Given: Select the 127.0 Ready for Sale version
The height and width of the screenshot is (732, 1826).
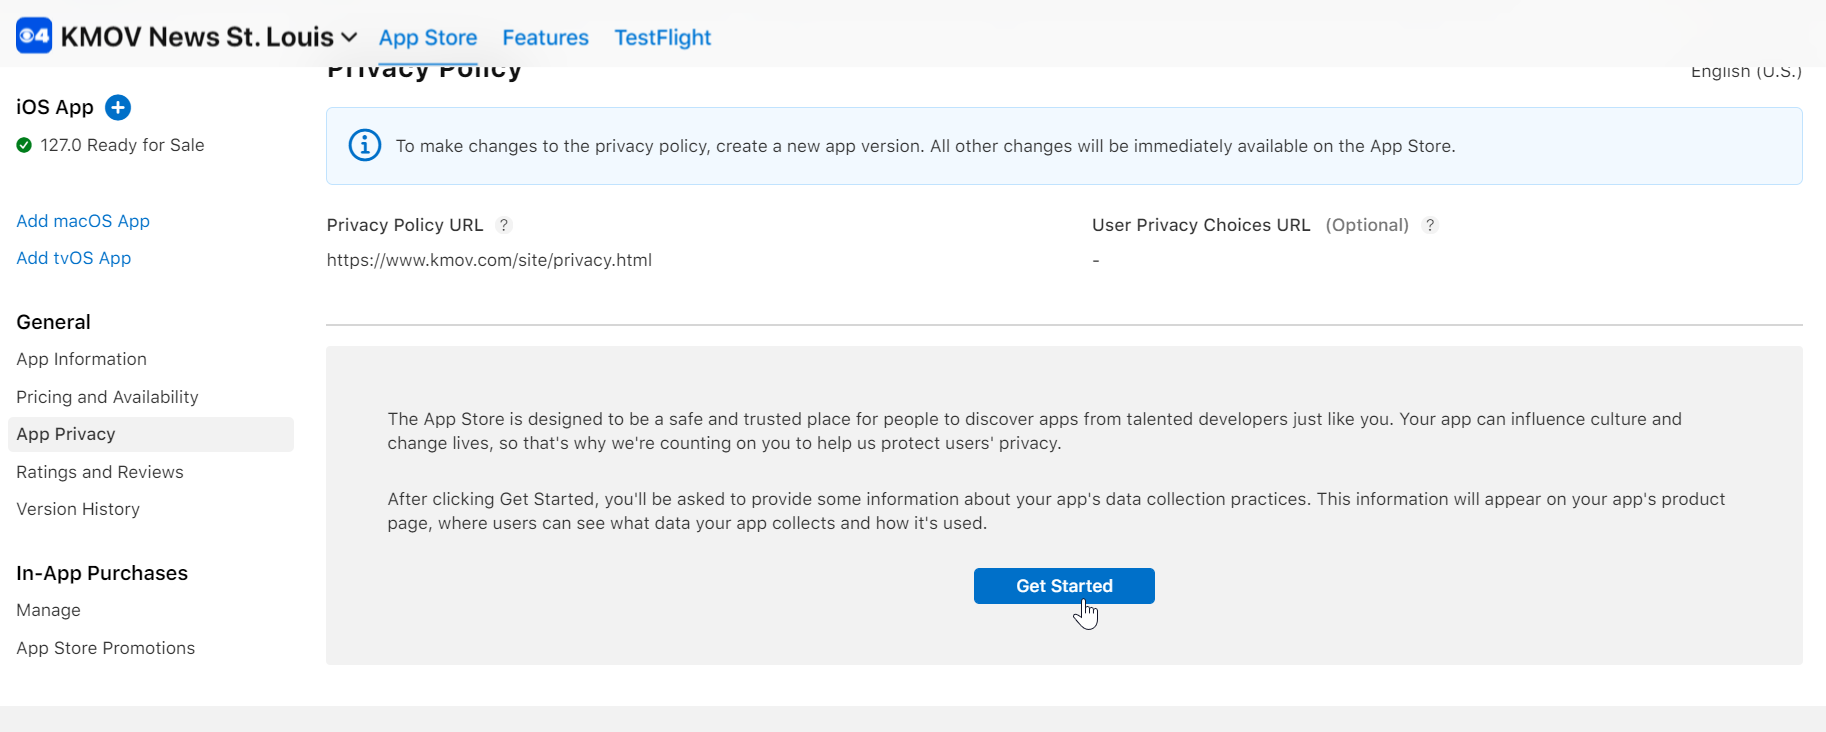Looking at the screenshot, I should (x=122, y=145).
